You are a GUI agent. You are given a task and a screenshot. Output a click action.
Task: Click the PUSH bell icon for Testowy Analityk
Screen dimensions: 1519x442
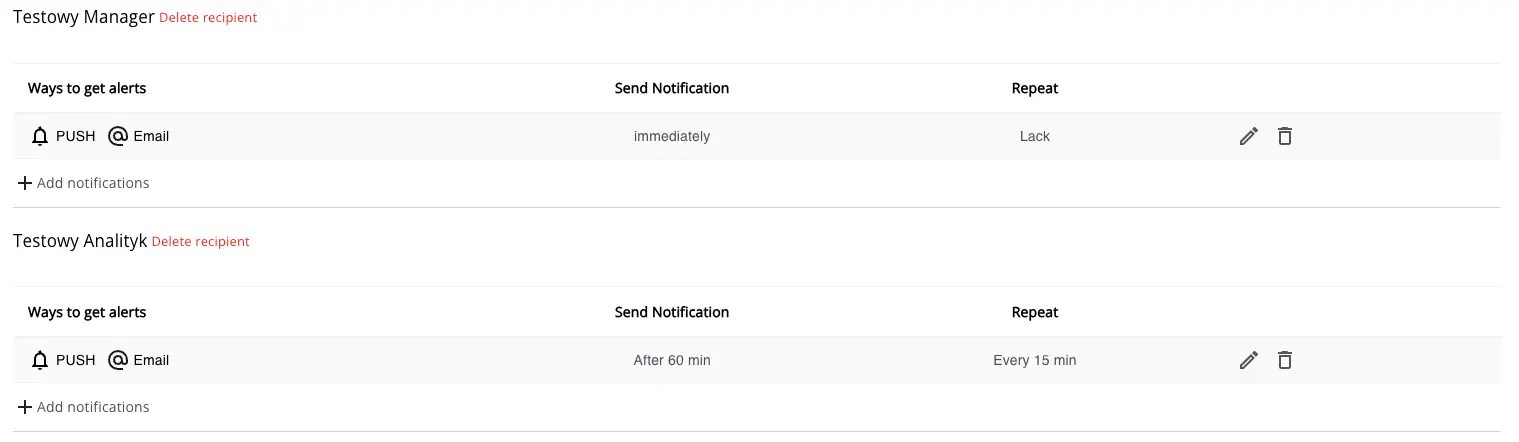point(40,360)
